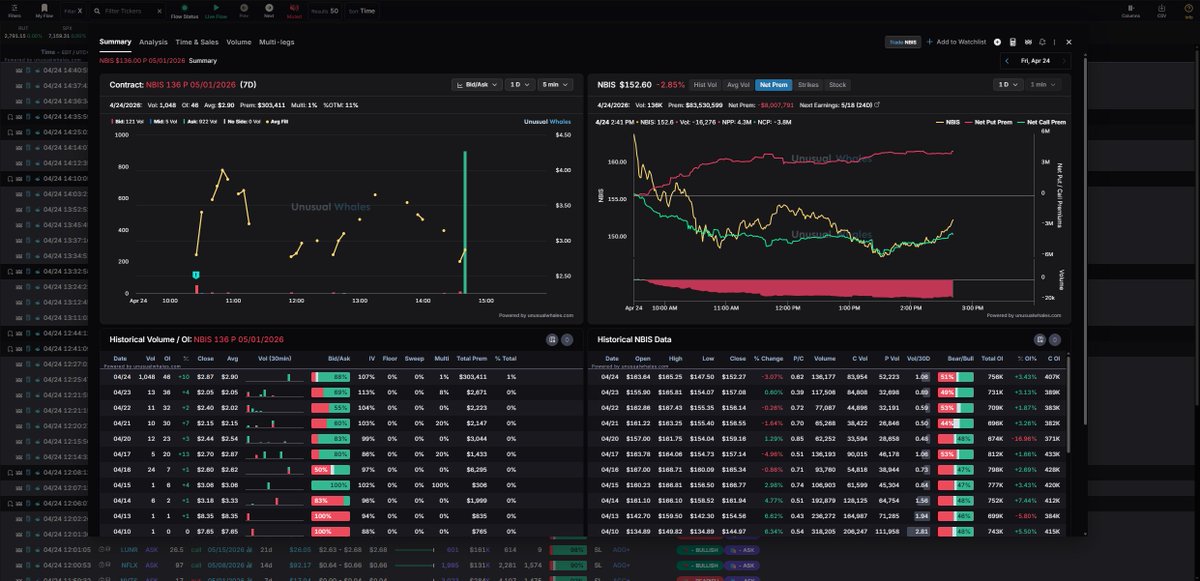
Task: Click Add to Watchlist
Action: (x=956, y=42)
